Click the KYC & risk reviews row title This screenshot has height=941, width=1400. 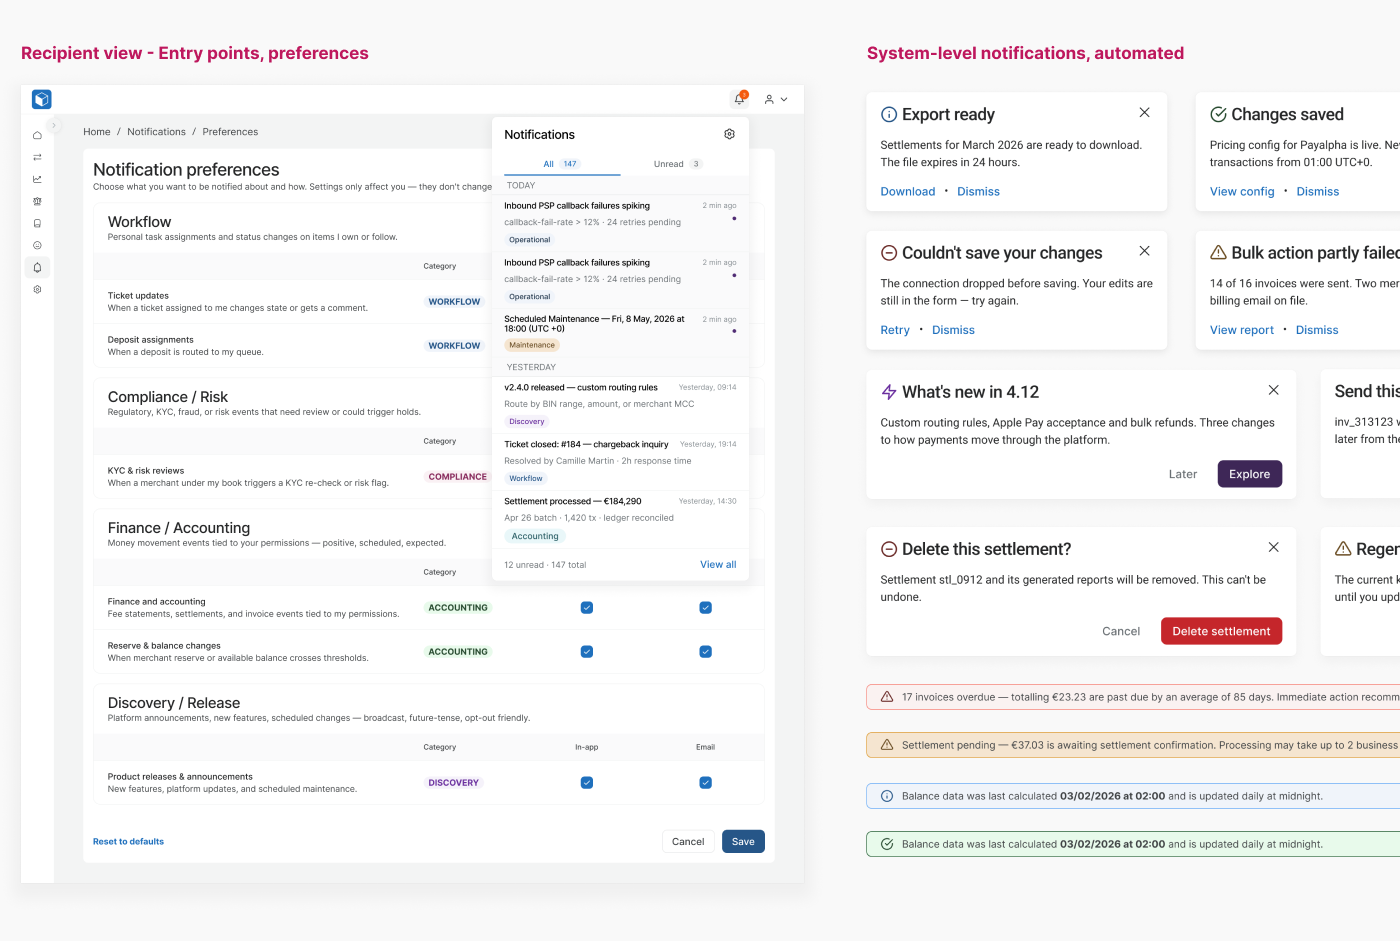pyautogui.click(x=146, y=471)
